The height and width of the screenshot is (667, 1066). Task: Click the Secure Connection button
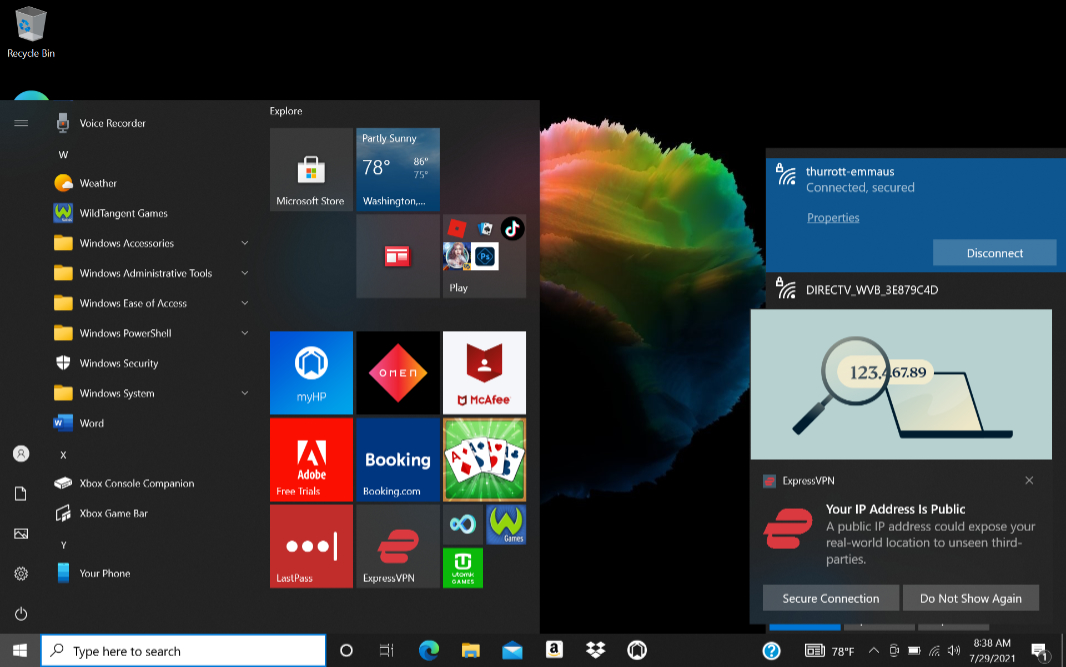pos(830,598)
